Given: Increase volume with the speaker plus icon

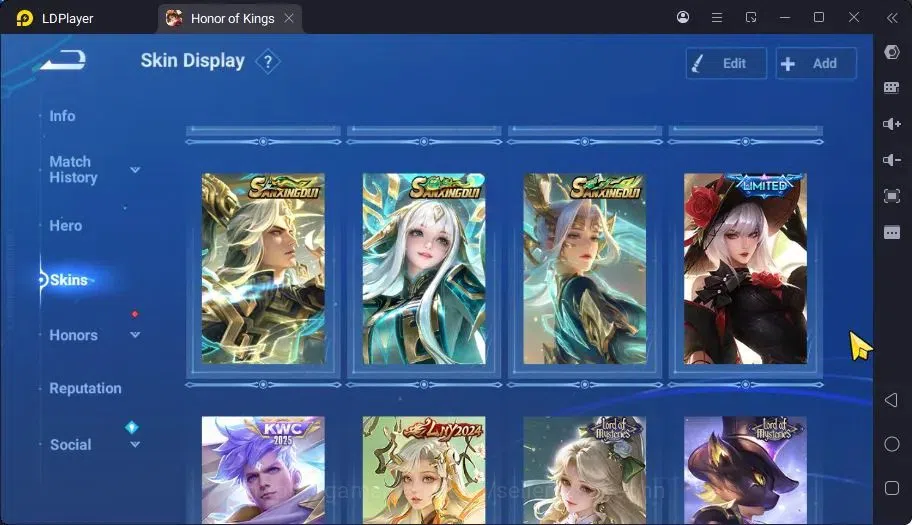Looking at the screenshot, I should (892, 124).
